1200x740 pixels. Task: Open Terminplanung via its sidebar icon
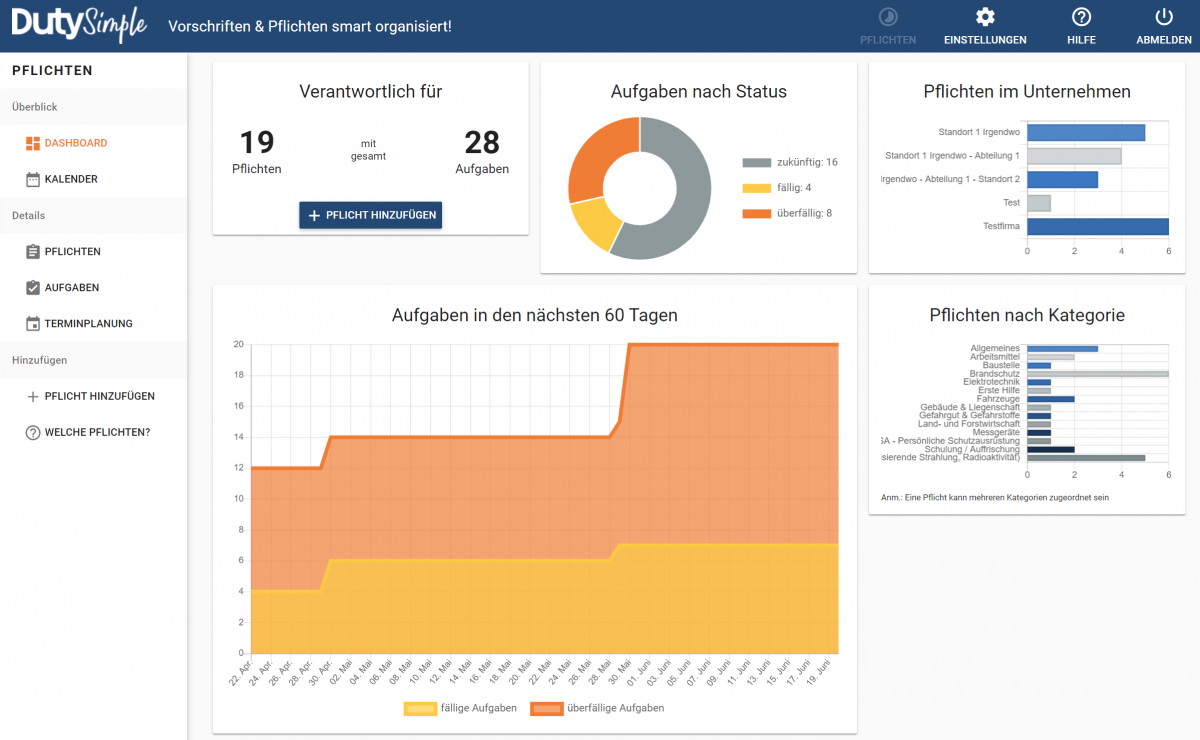click(x=33, y=324)
